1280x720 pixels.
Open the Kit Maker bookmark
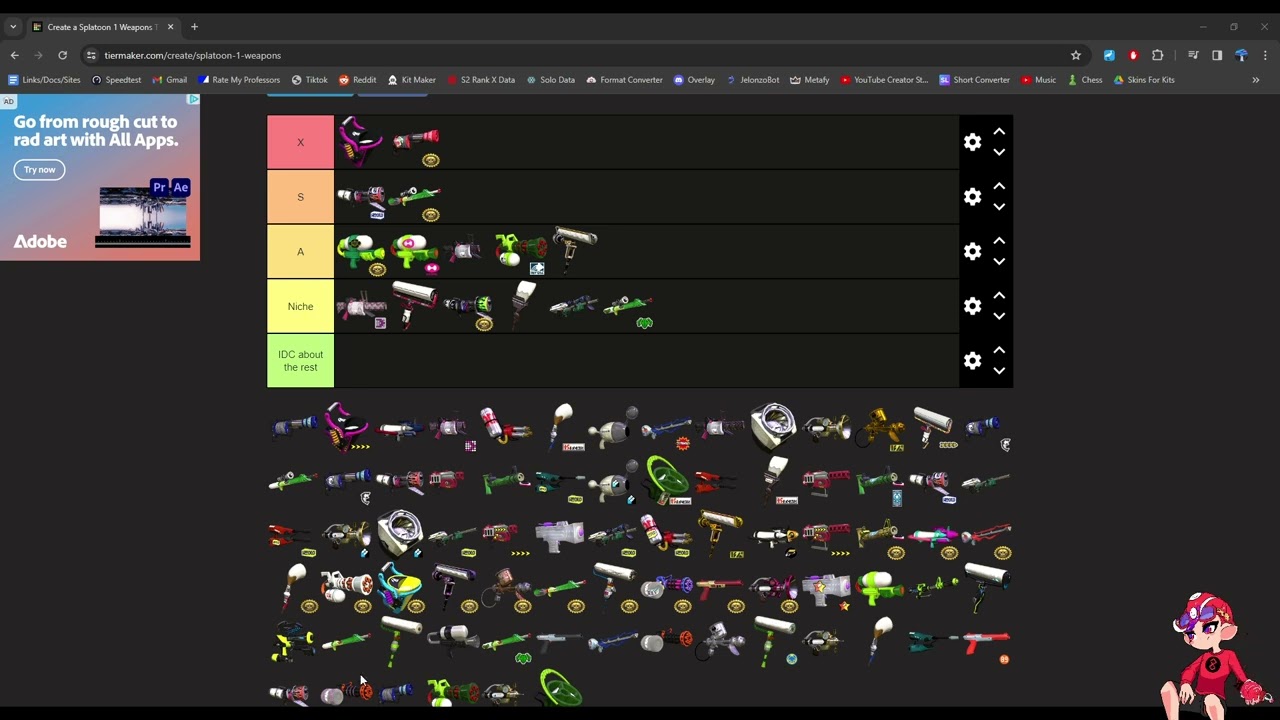click(x=411, y=80)
